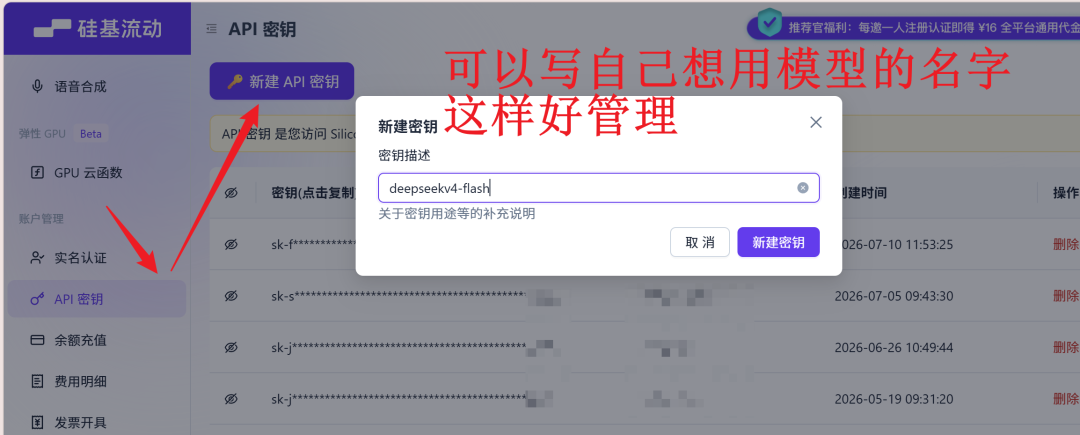1080x435 pixels.
Task: Click the shield badge icon in the top banner
Action: tap(769, 23)
